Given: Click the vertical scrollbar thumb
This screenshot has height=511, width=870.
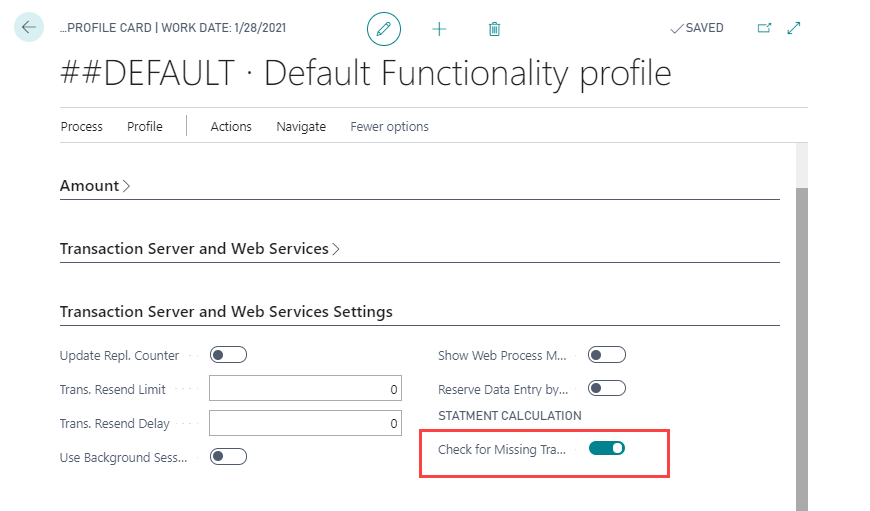Looking at the screenshot, I should click(801, 340).
